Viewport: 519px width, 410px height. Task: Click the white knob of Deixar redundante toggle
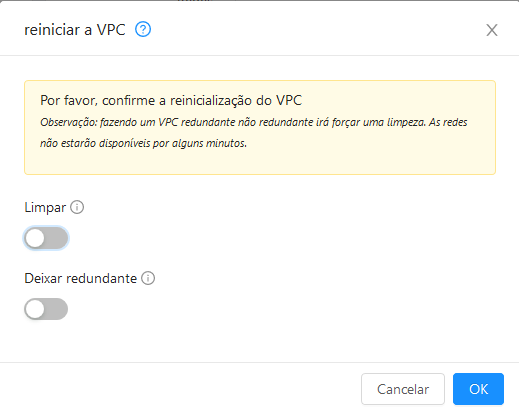coord(35,309)
